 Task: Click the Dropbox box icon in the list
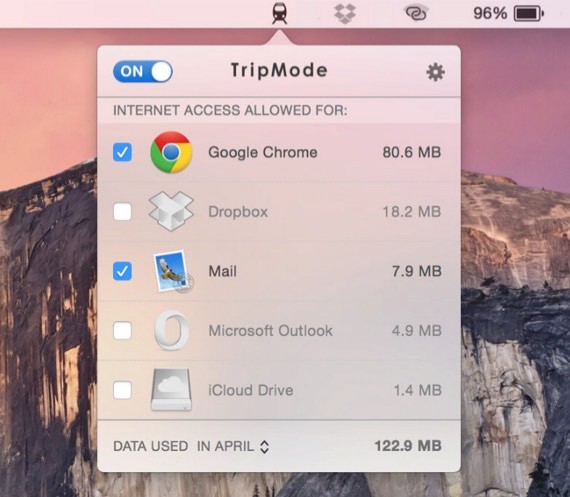tap(171, 211)
